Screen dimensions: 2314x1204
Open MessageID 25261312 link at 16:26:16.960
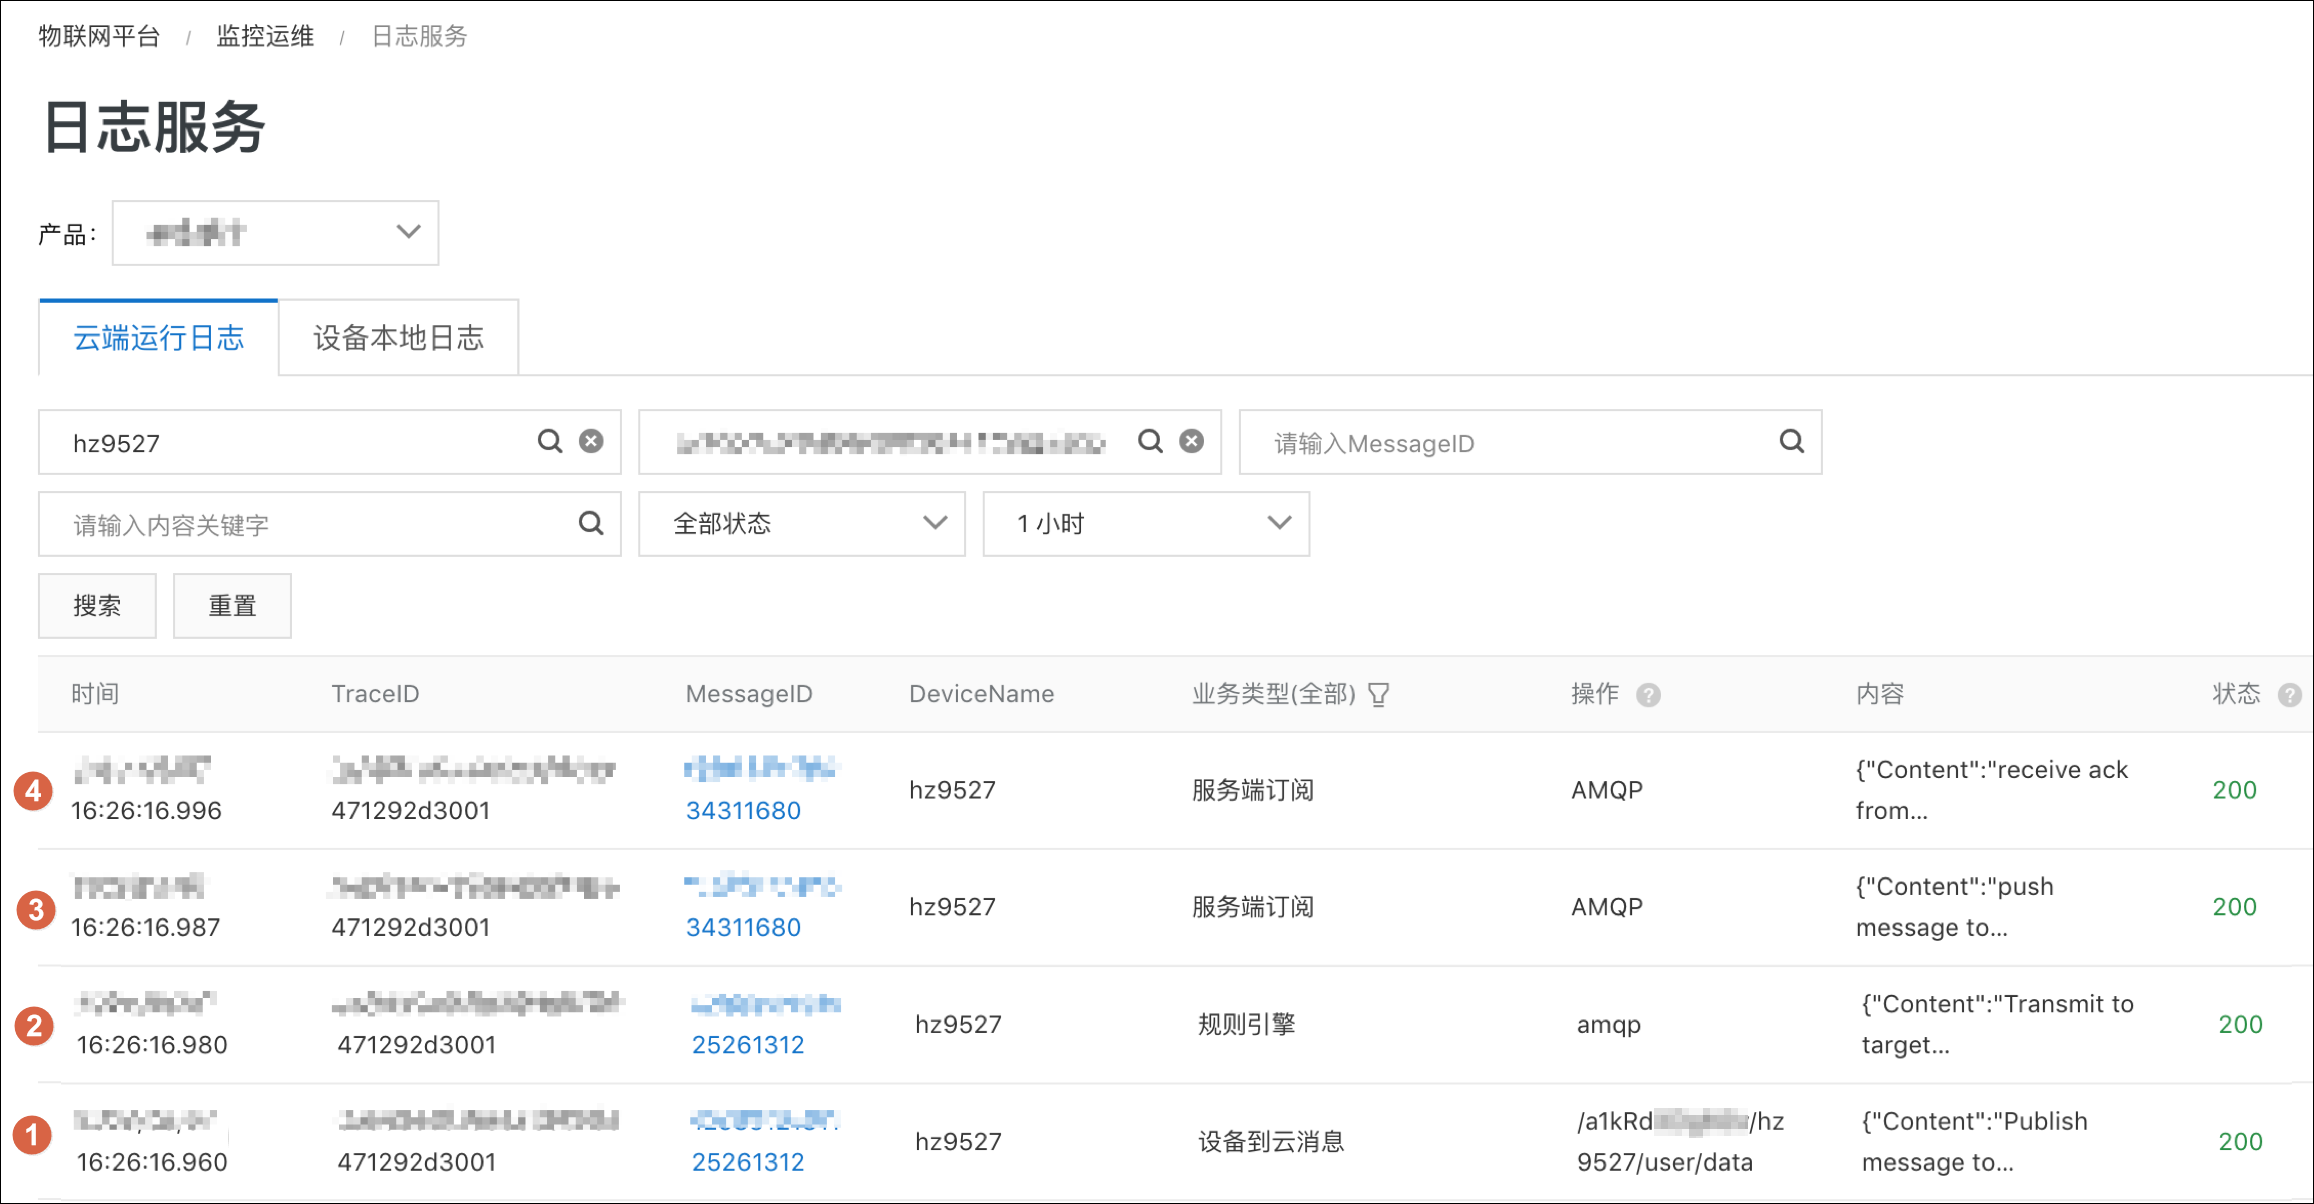[748, 1162]
